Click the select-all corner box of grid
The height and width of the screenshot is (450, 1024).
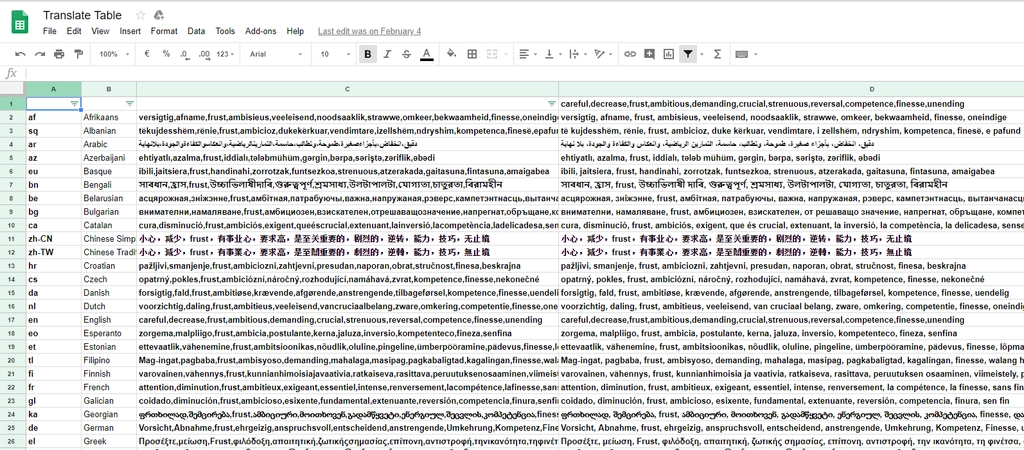point(12,89)
